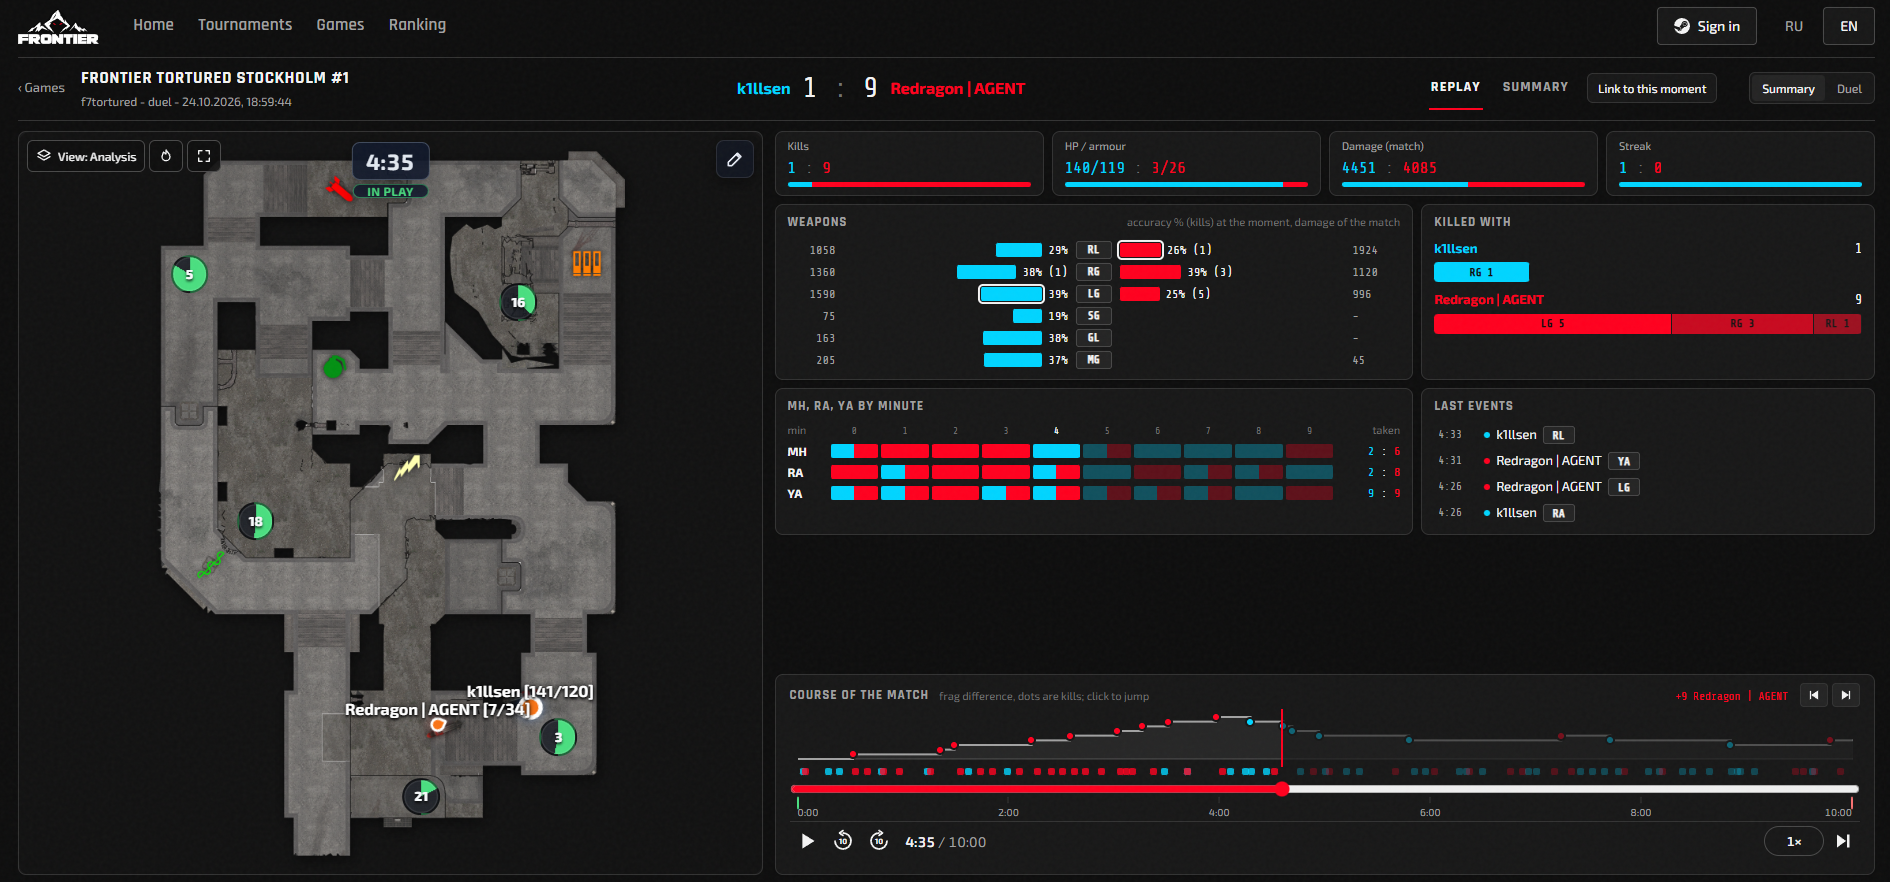This screenshot has width=1890, height=882.
Task: Click the orange armor shards map icon
Action: tap(587, 263)
